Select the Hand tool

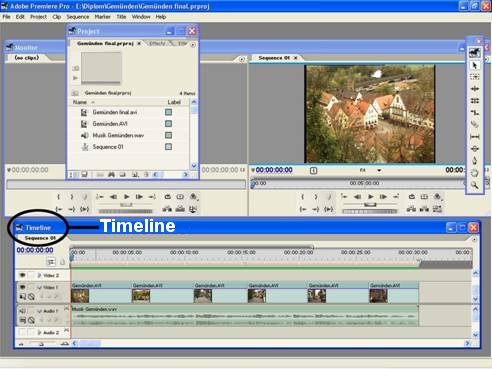[474, 173]
